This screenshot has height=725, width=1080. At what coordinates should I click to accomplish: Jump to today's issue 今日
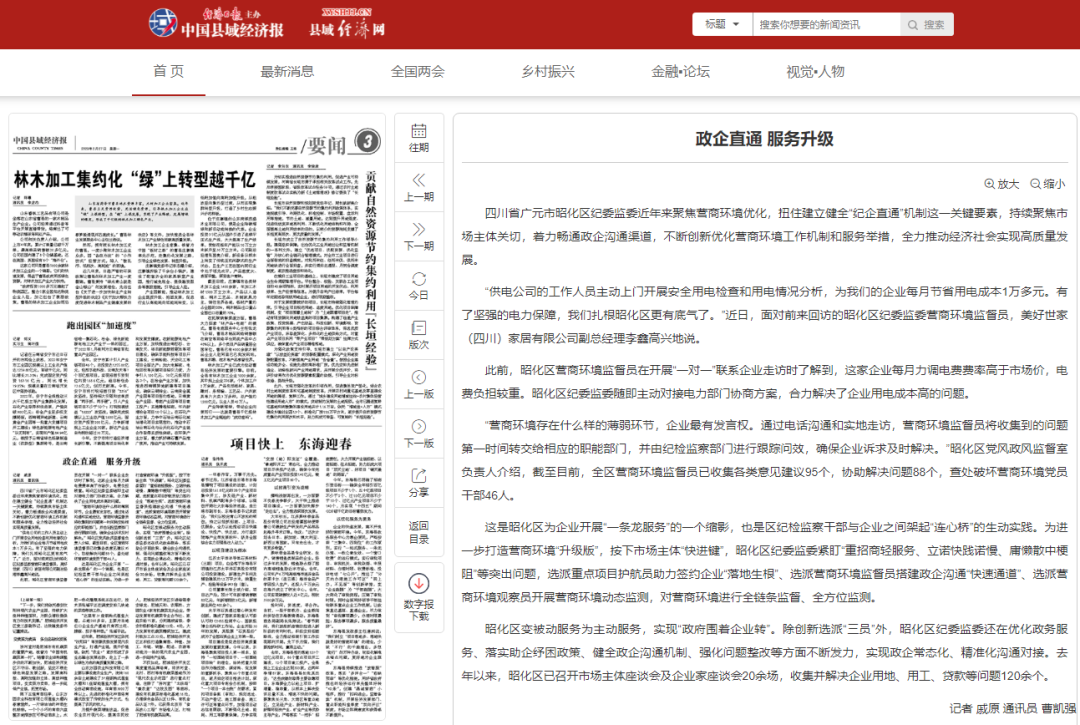[x=419, y=286]
